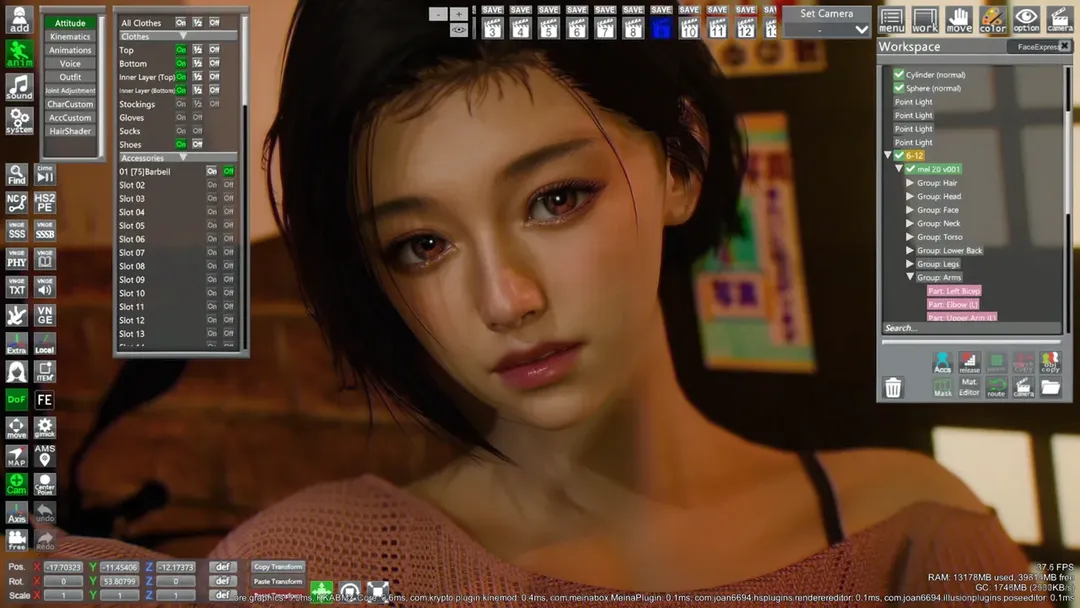Set All Clothes to half state
The width and height of the screenshot is (1080, 608).
198,23
